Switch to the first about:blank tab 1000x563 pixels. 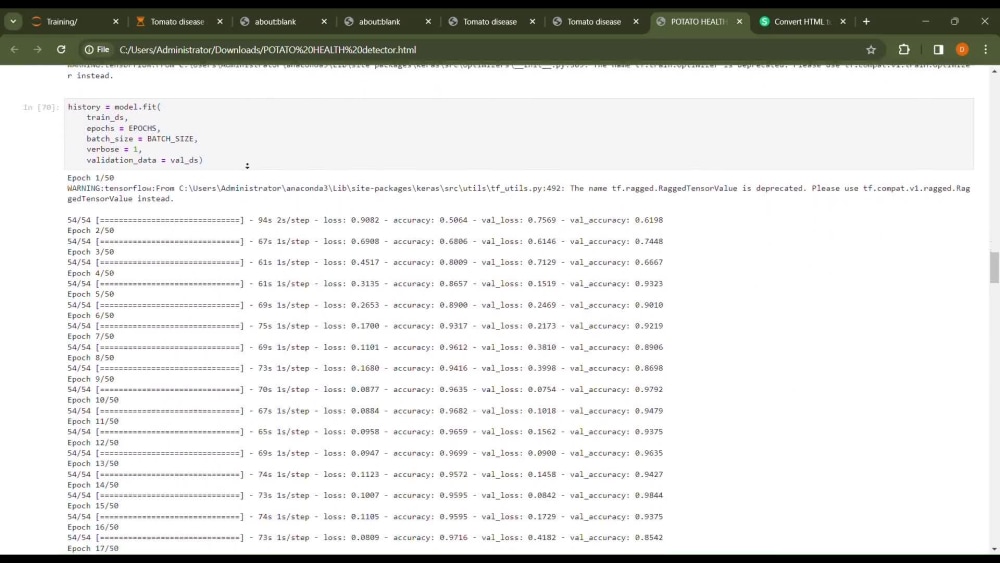tap(275, 21)
